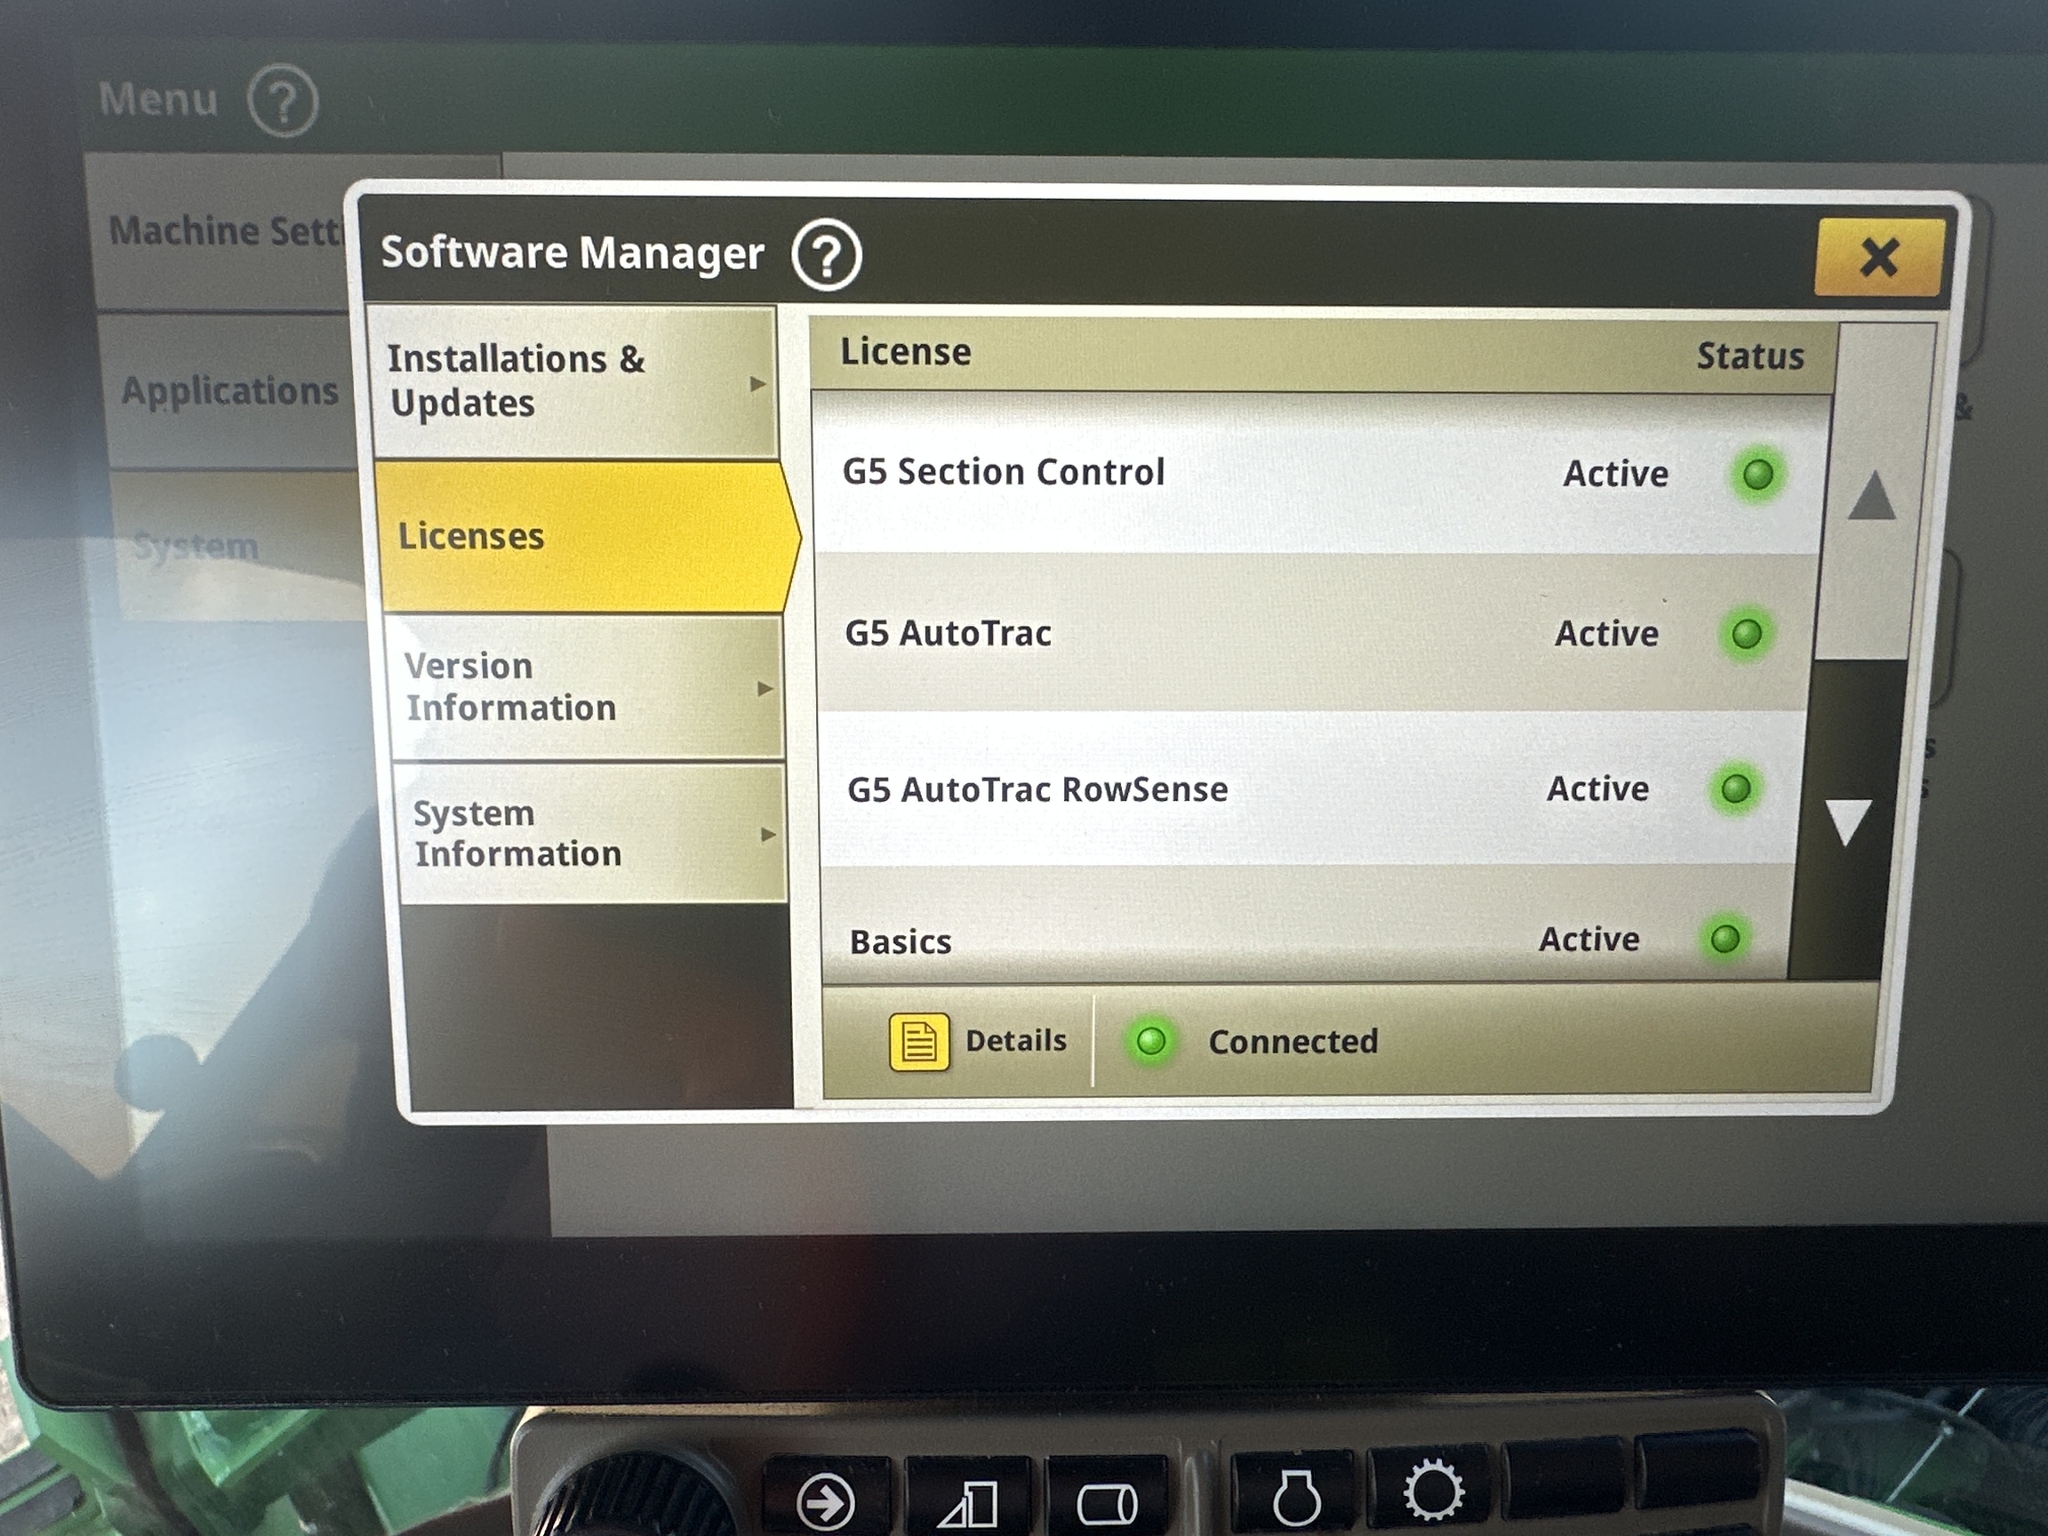Click Active status text for G5 AutoTrac
This screenshot has height=1536, width=2048.
point(1606,633)
